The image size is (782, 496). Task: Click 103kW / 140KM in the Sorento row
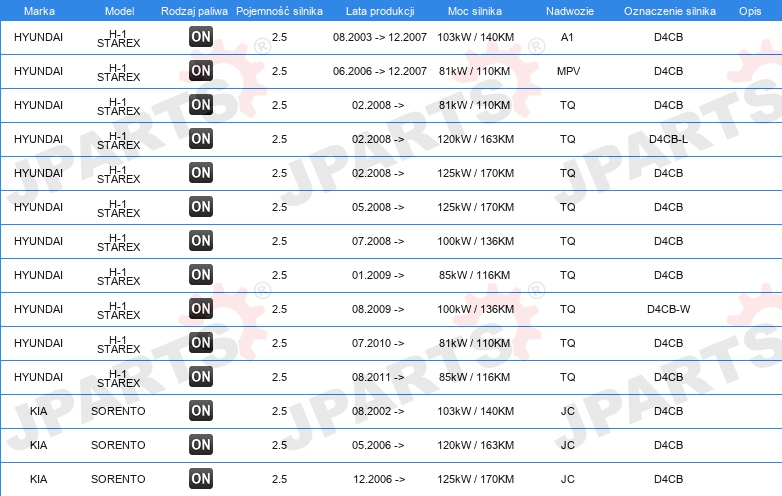[x=475, y=411]
